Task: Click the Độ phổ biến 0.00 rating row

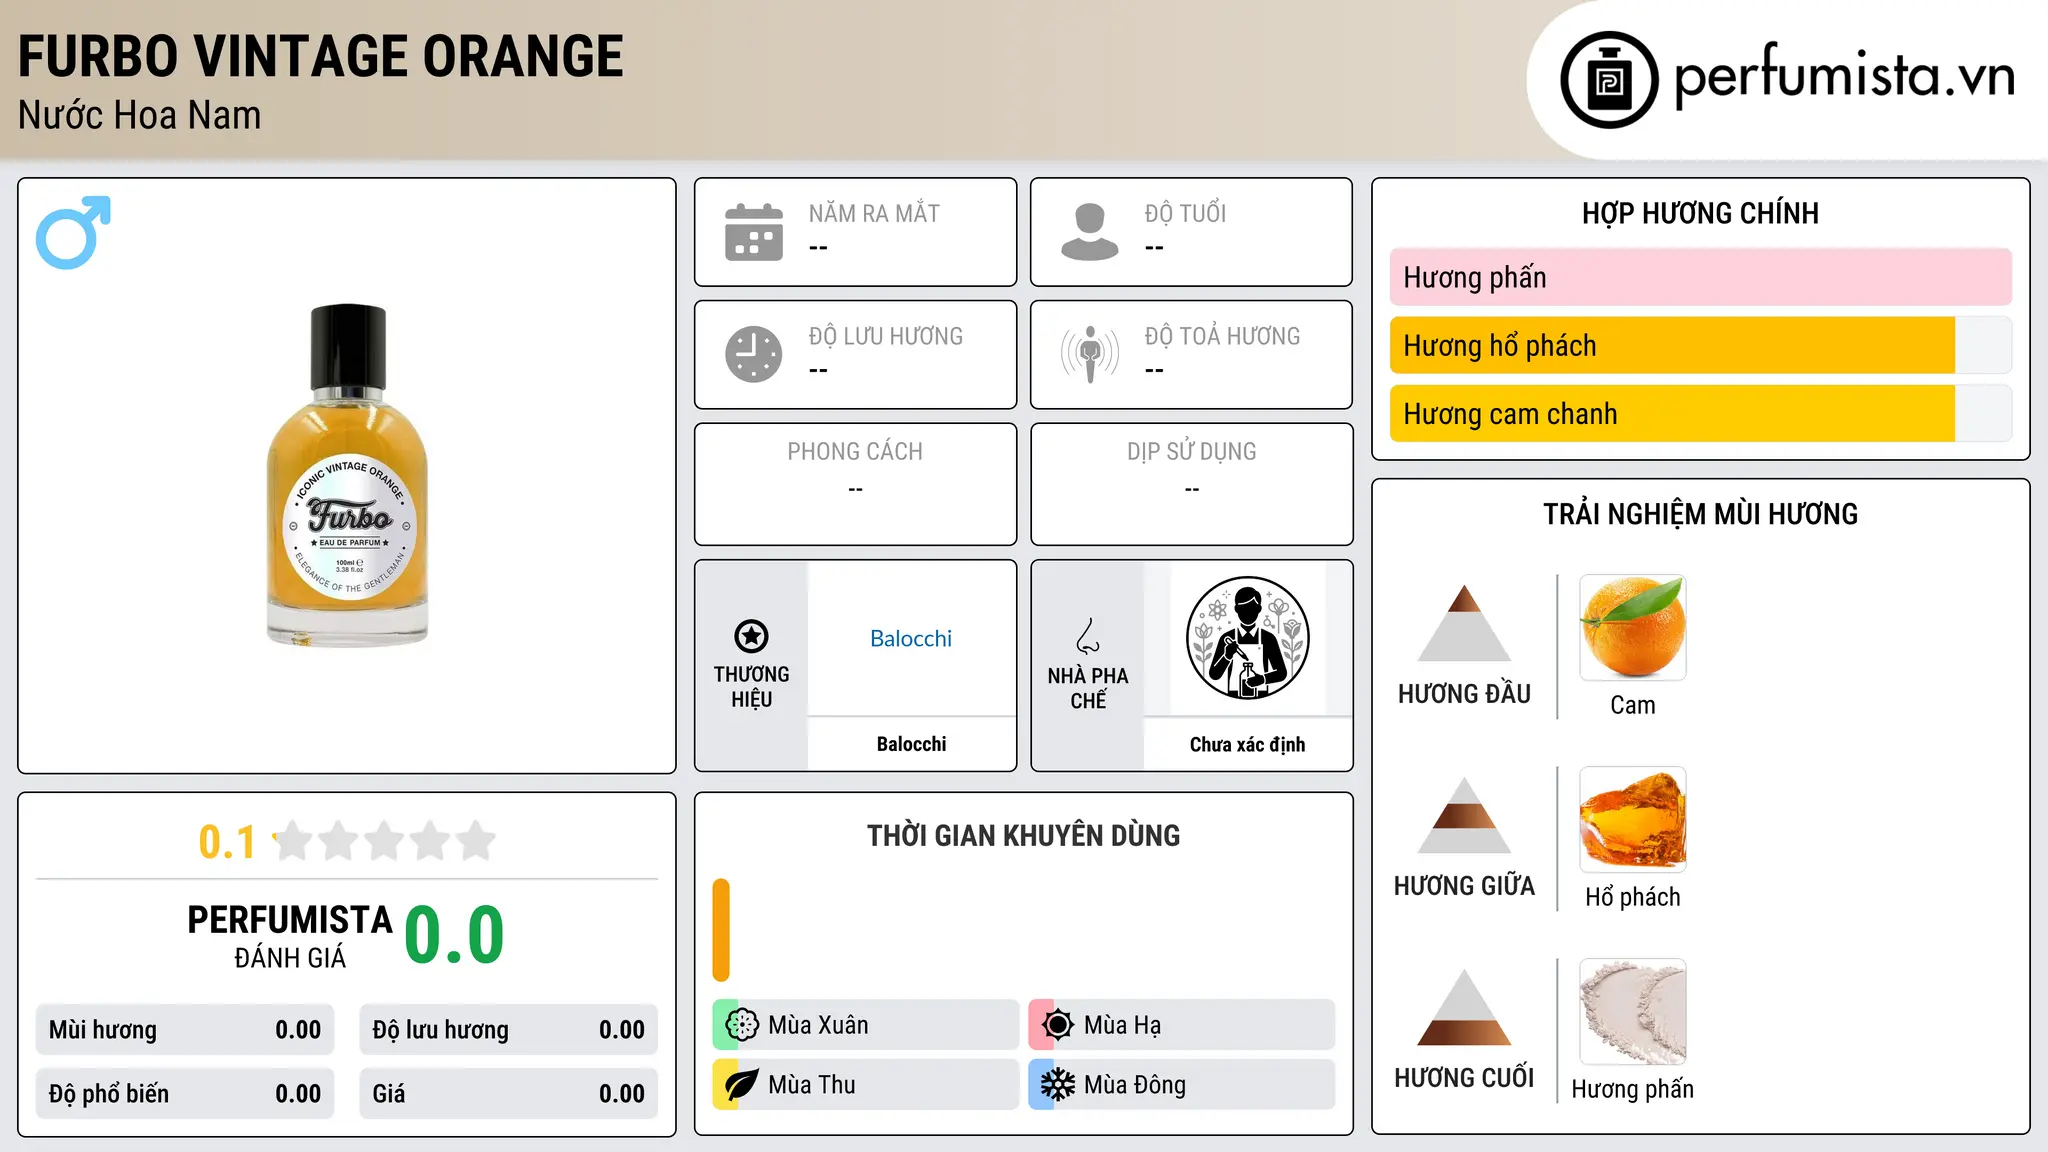Action: click(x=185, y=1094)
